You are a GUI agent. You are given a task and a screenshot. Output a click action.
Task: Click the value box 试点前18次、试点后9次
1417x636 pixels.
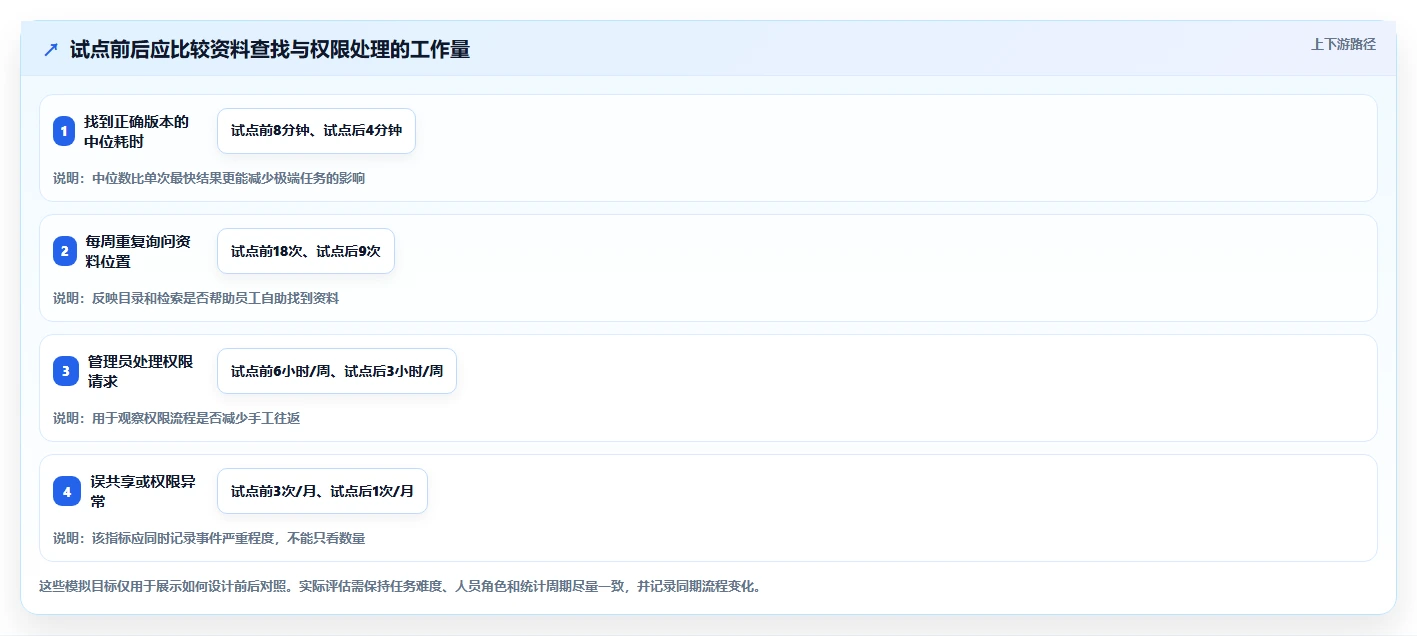[x=306, y=251]
